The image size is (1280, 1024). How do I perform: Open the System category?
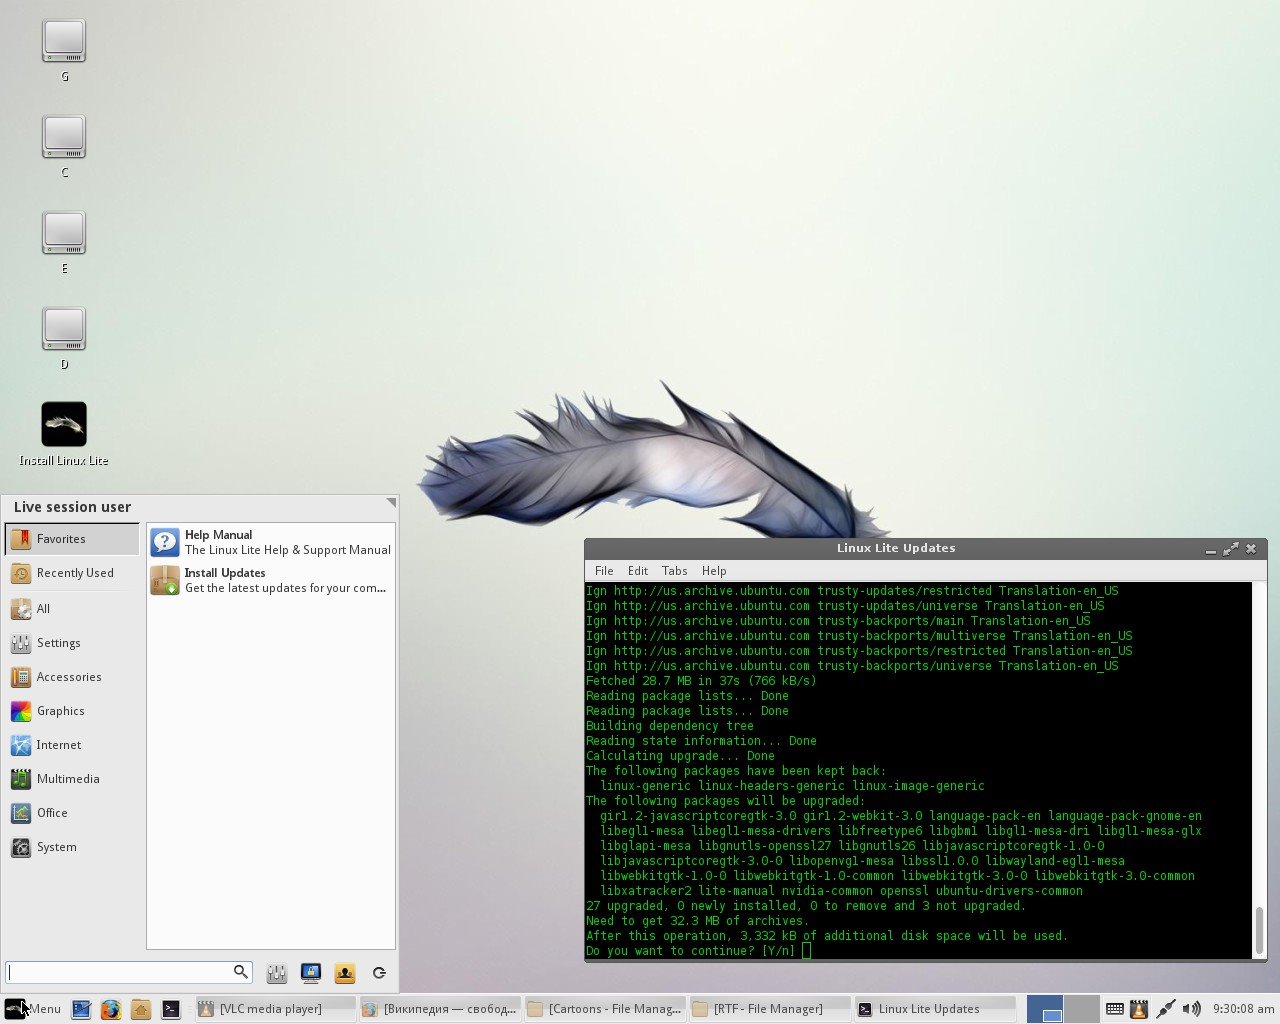[72, 847]
